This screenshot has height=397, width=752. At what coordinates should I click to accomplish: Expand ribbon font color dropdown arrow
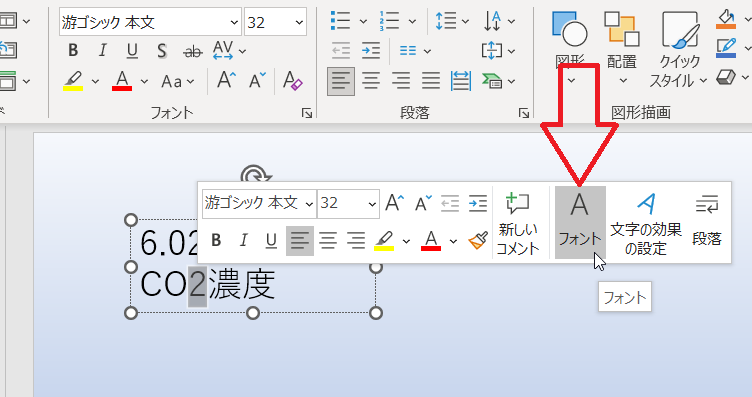click(144, 82)
